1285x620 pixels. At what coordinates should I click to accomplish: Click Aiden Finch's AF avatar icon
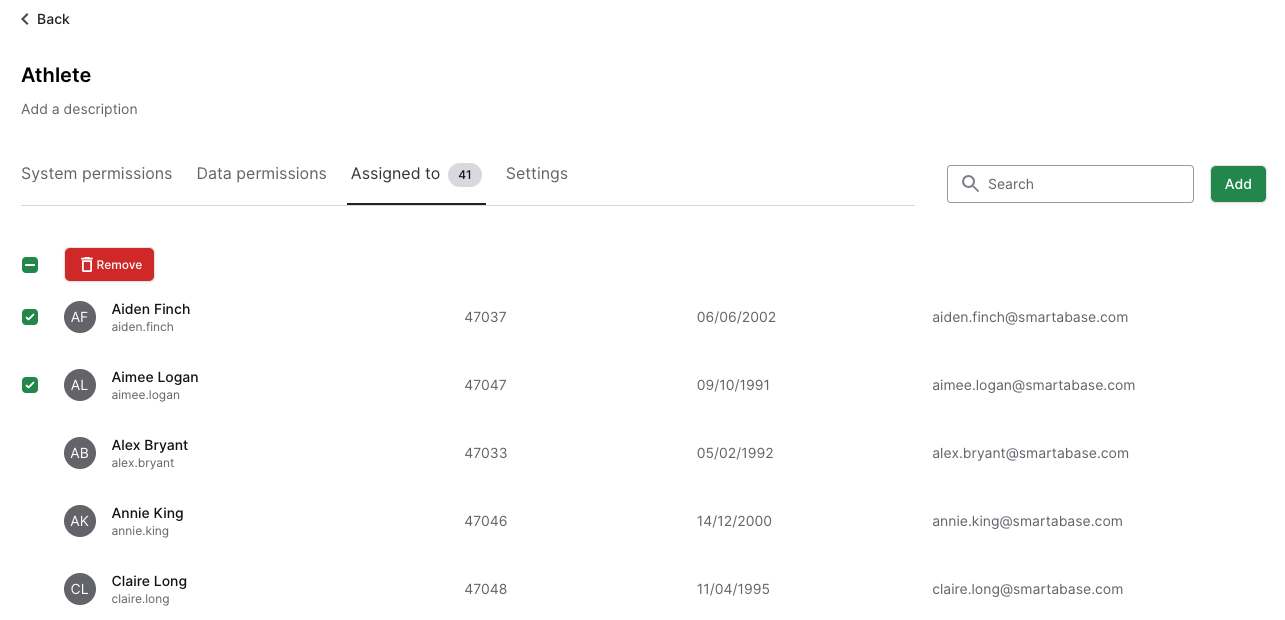click(80, 317)
